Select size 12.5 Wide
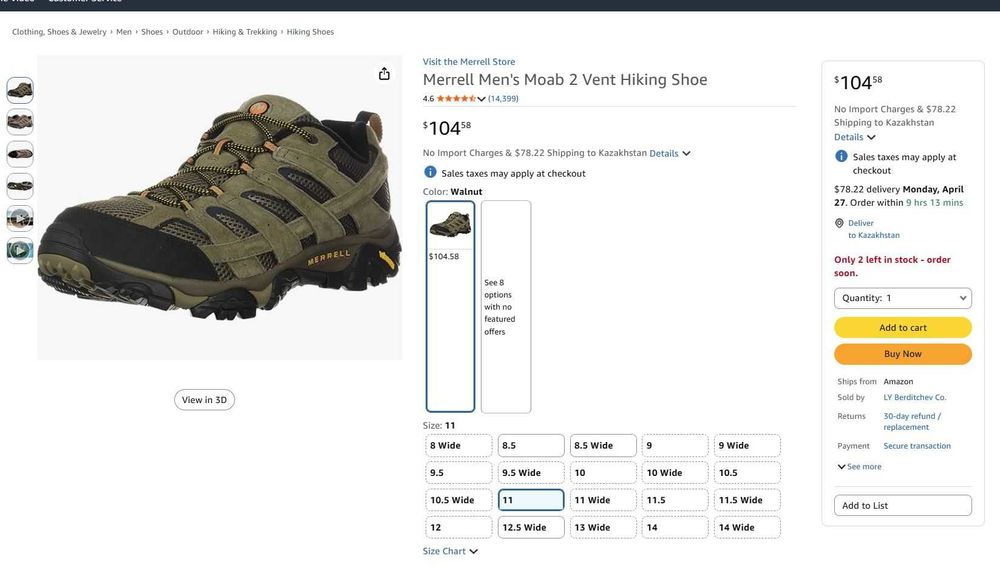The height and width of the screenshot is (576, 1000). [x=531, y=528]
